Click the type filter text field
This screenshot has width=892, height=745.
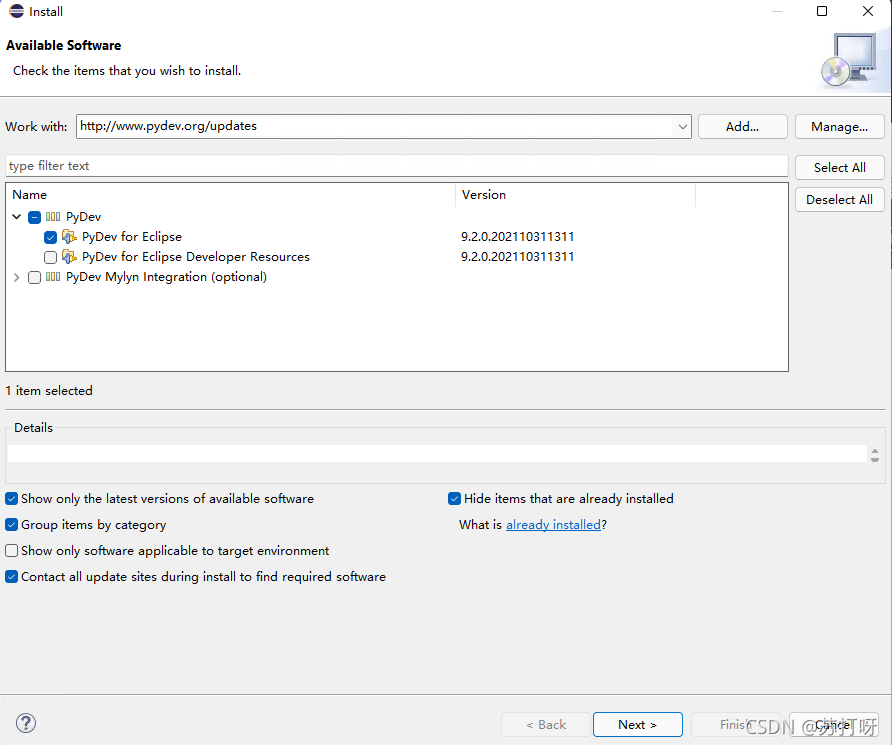pyautogui.click(x=397, y=165)
